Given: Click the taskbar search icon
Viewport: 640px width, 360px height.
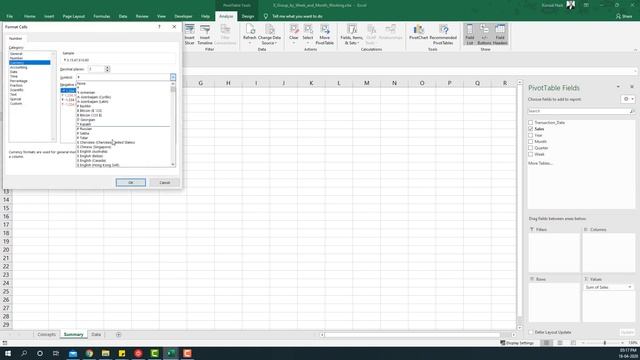Looking at the screenshot, I should (x=24, y=353).
